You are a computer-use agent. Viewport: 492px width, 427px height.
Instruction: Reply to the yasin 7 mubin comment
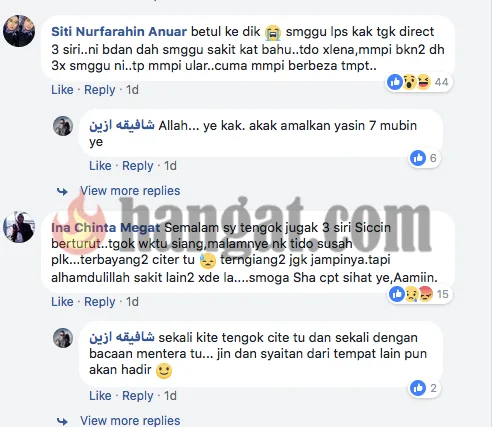[x=137, y=166]
